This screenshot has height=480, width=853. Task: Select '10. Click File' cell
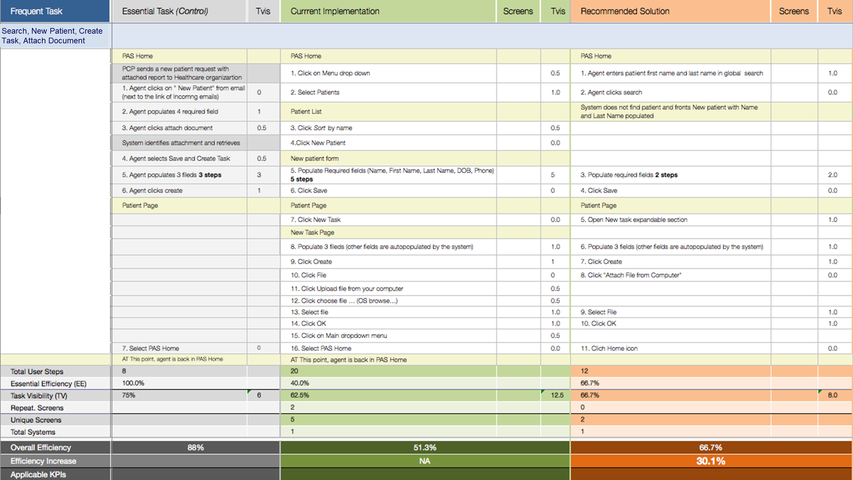(x=388, y=275)
